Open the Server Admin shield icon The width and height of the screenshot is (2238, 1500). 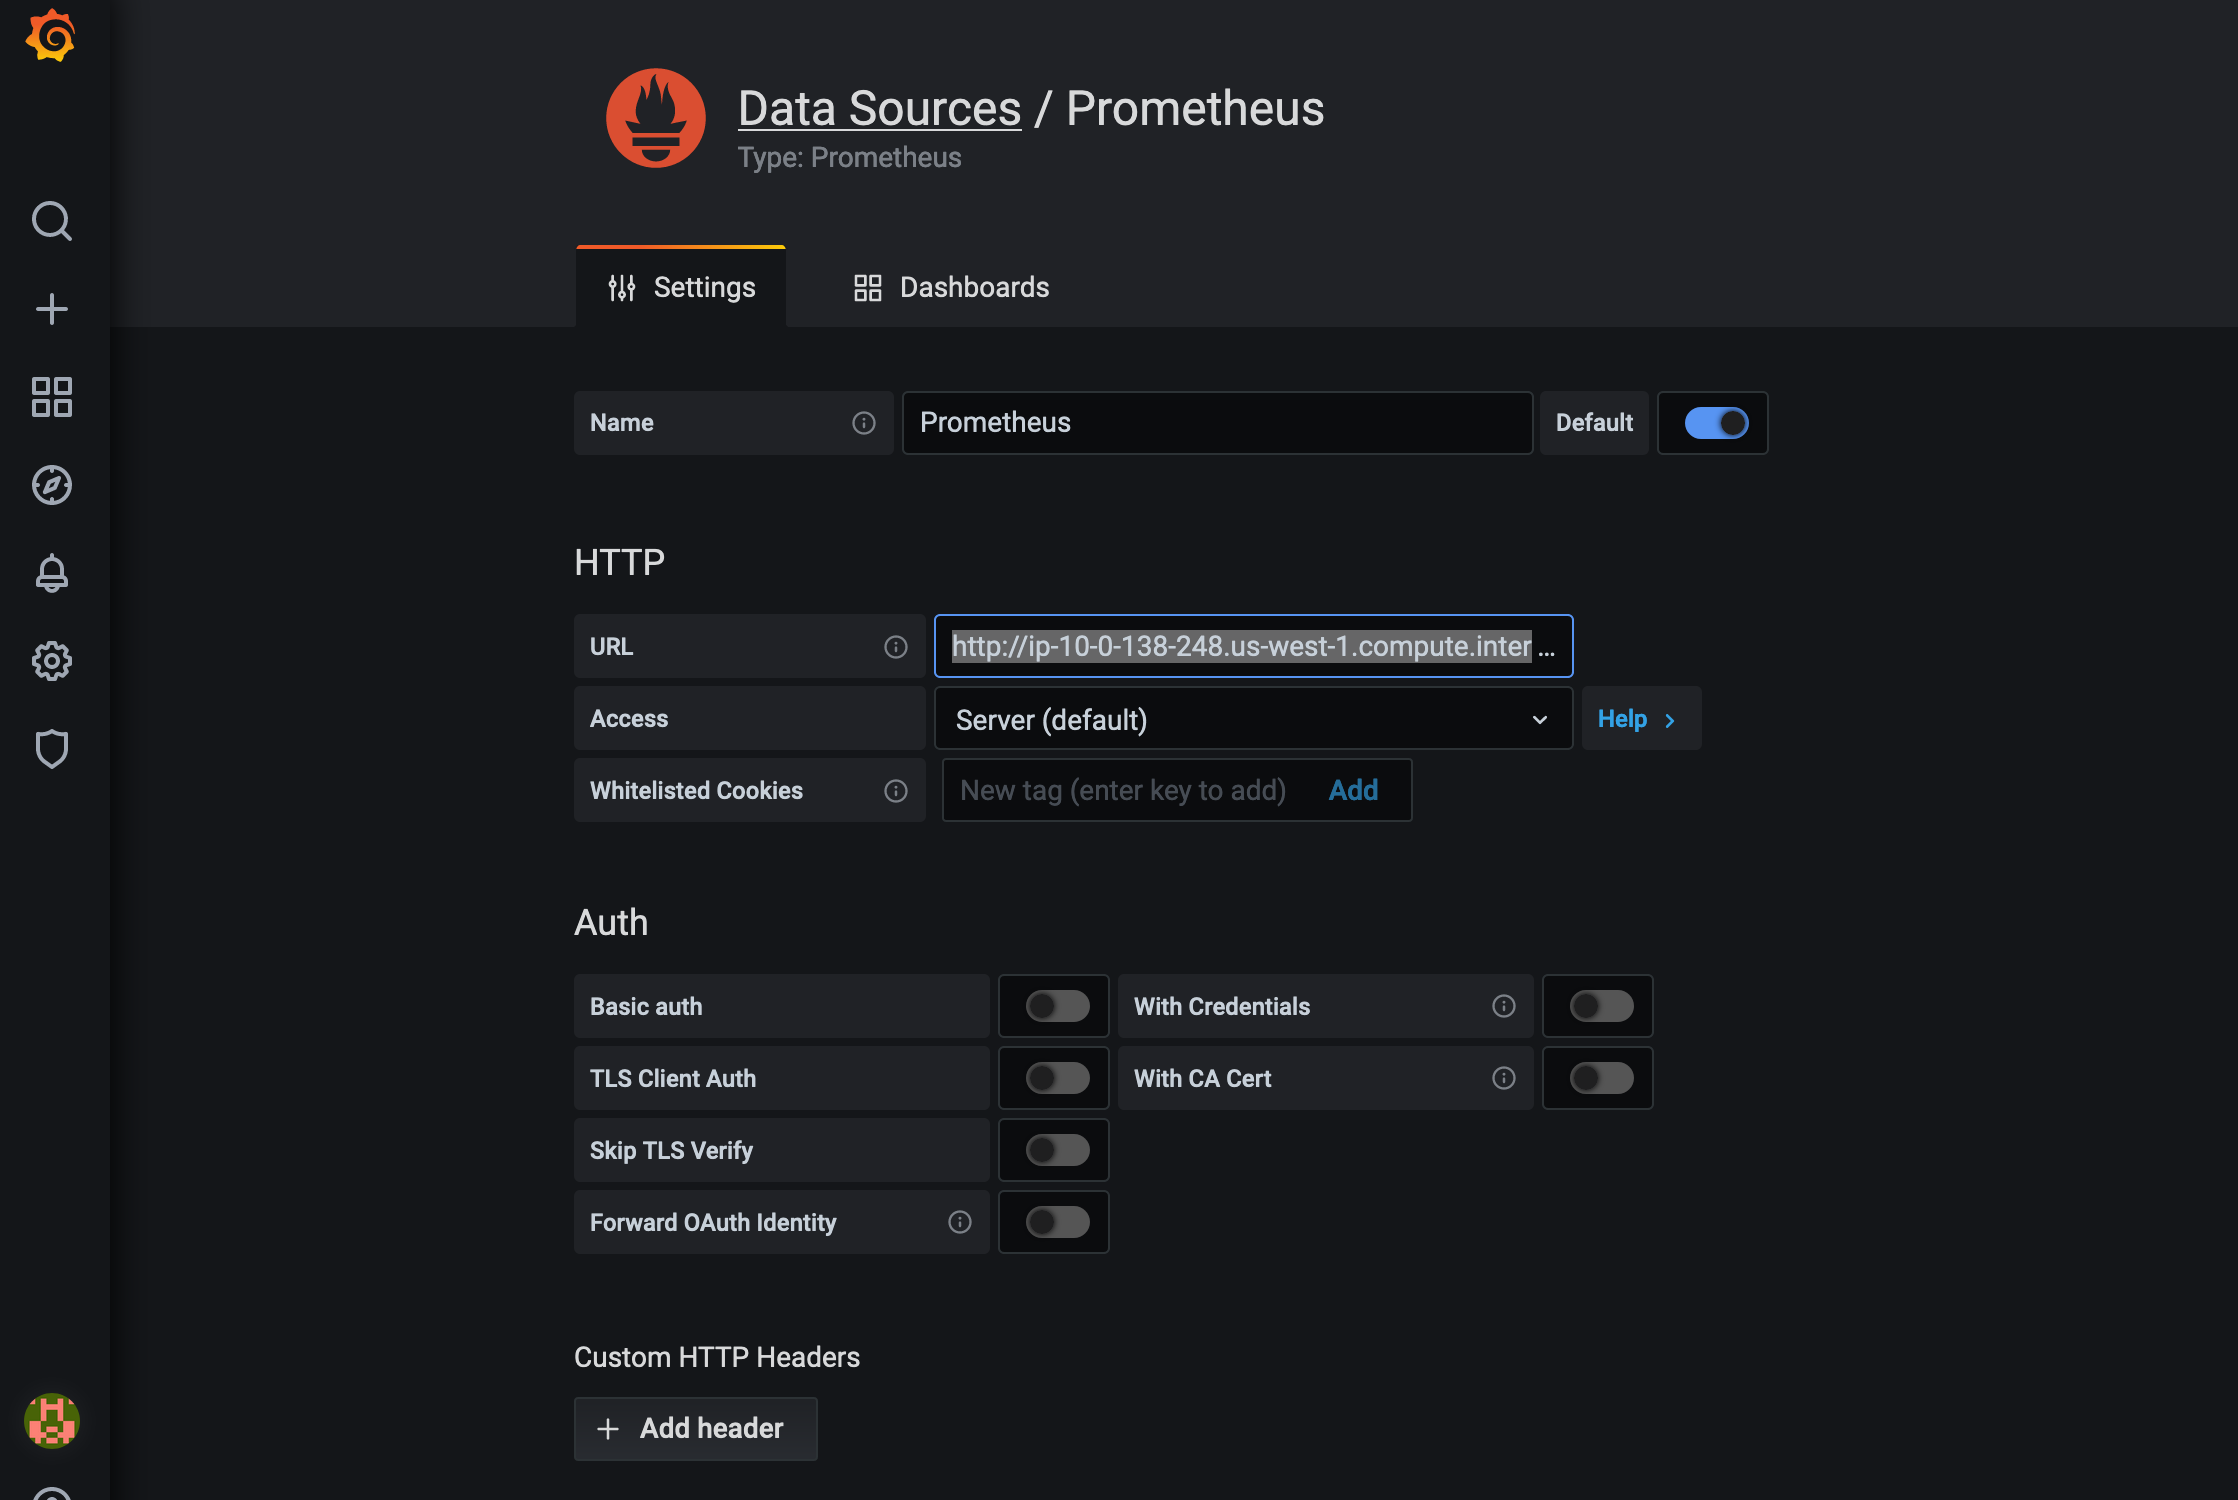[51, 749]
